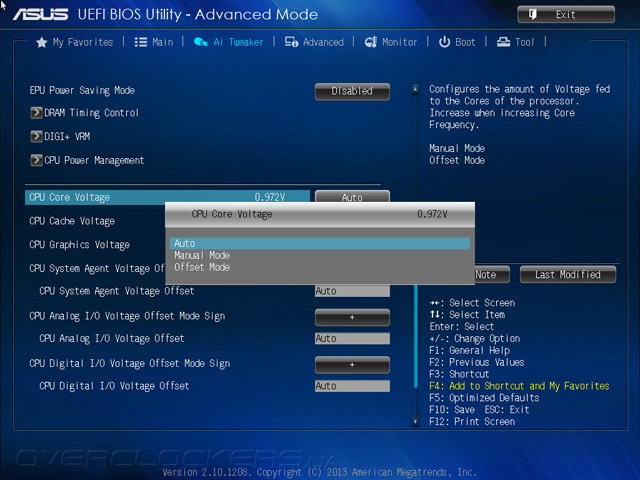Click F4 Add to Shortcut and My Favorites text

coord(519,386)
